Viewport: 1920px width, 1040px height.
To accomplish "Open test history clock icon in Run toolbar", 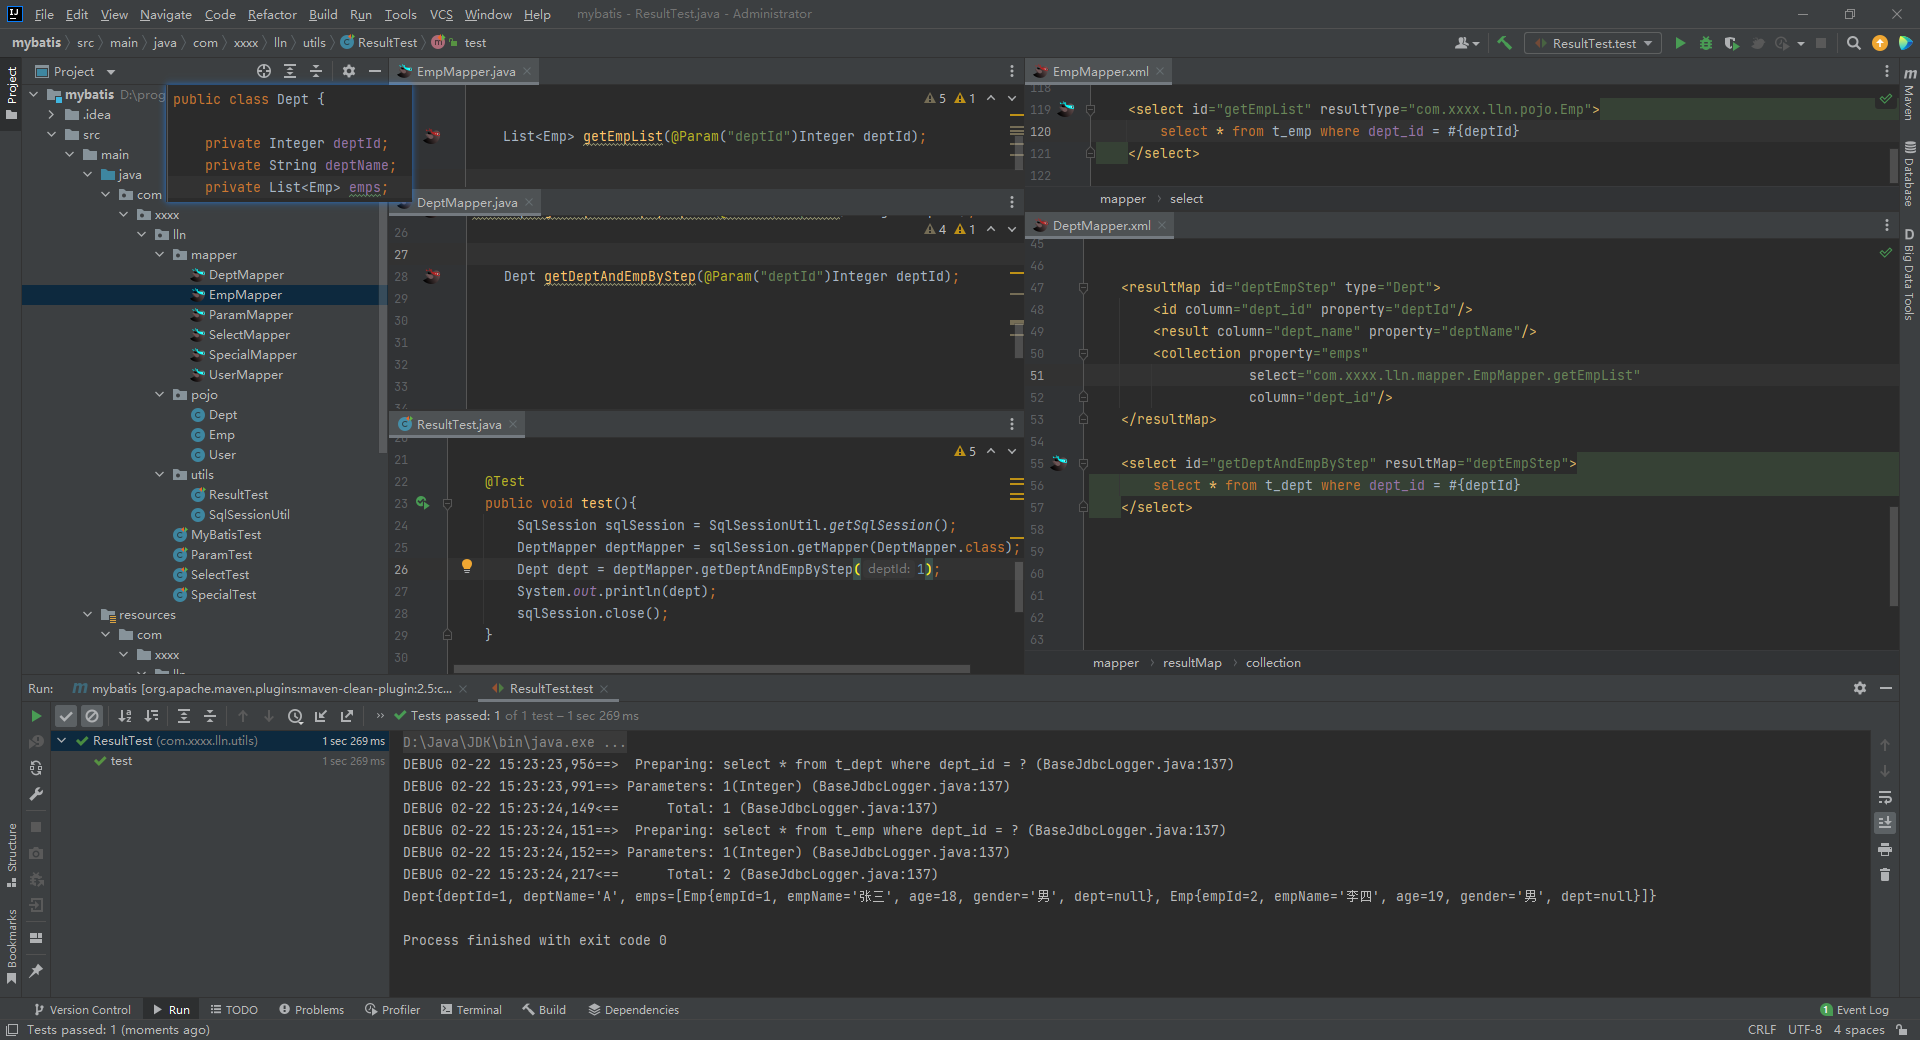I will click(295, 716).
